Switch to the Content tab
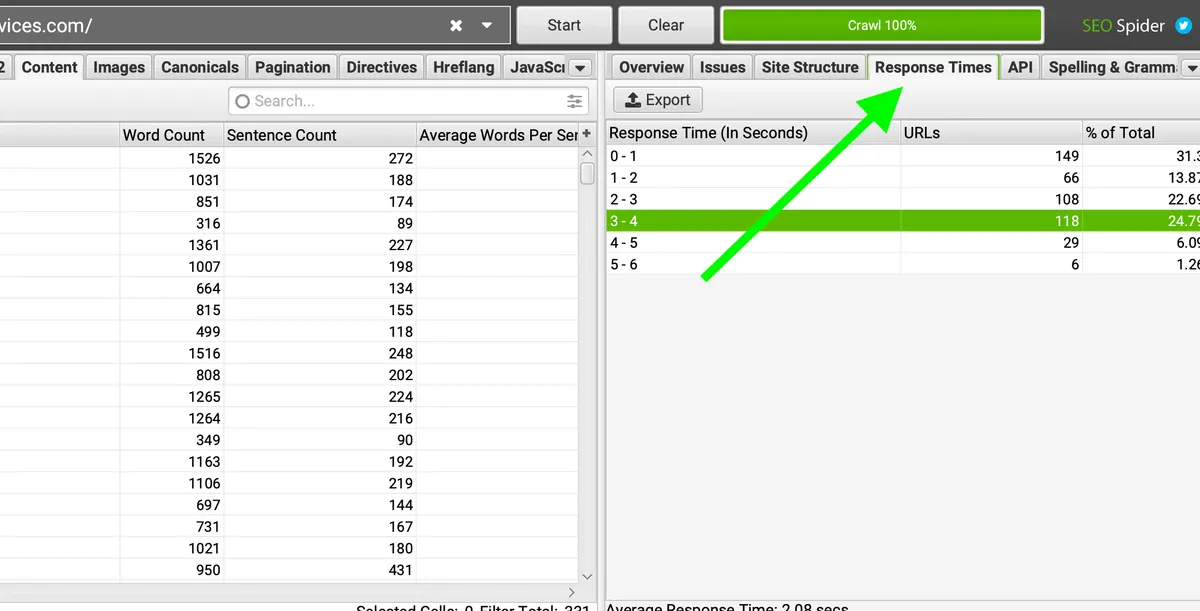1200x611 pixels. 49,67
